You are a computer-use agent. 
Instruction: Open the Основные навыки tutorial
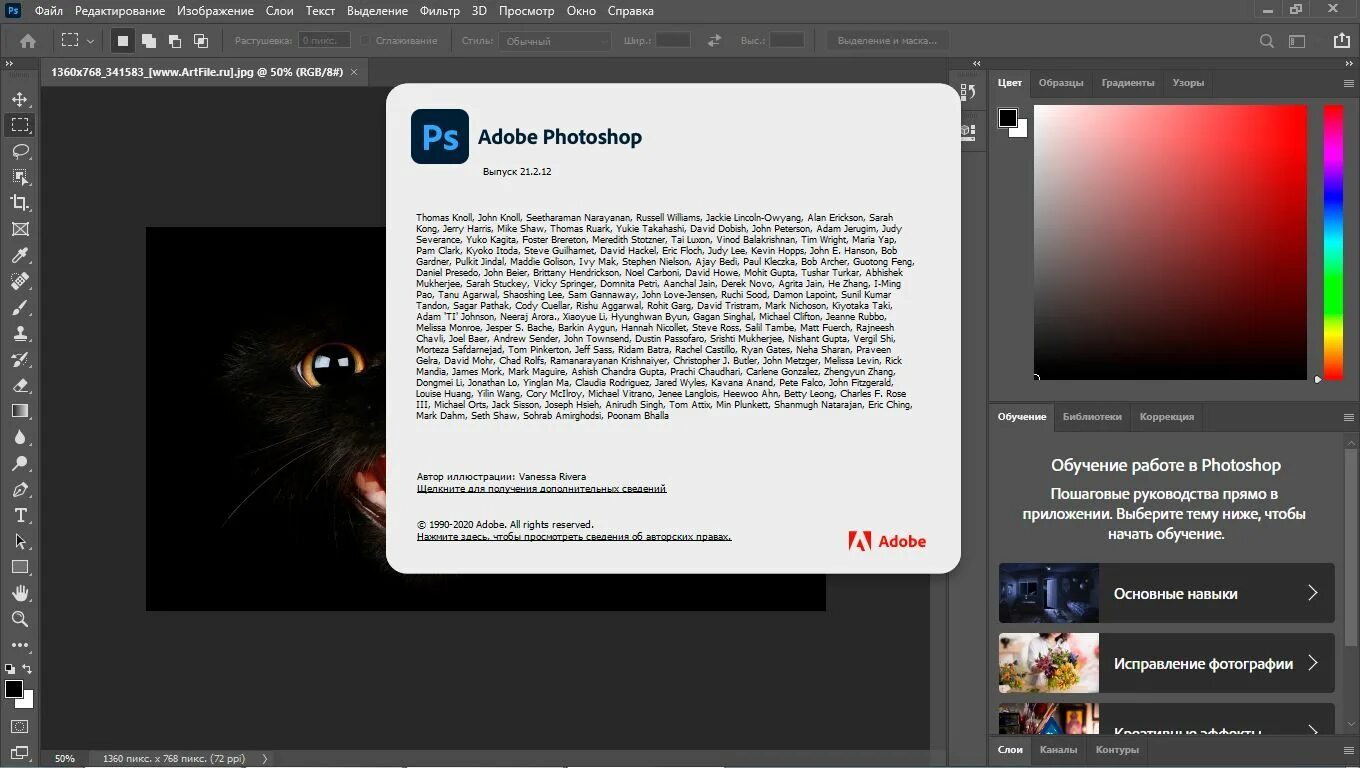1166,593
